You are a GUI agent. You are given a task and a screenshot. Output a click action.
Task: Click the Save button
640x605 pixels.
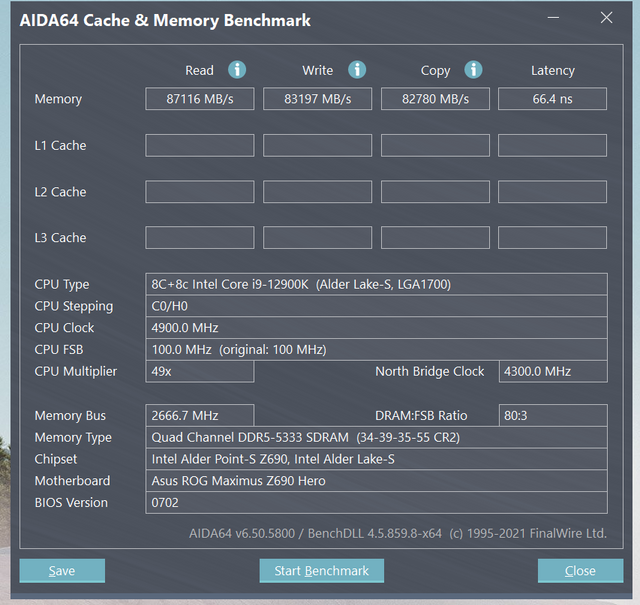click(x=62, y=571)
